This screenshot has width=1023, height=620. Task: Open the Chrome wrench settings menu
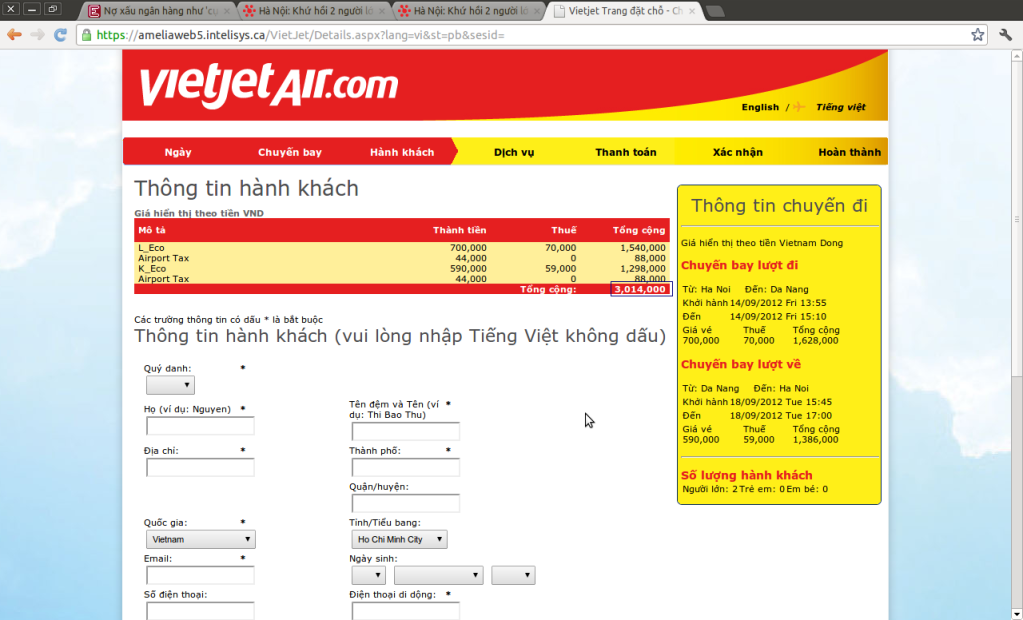click(1006, 34)
